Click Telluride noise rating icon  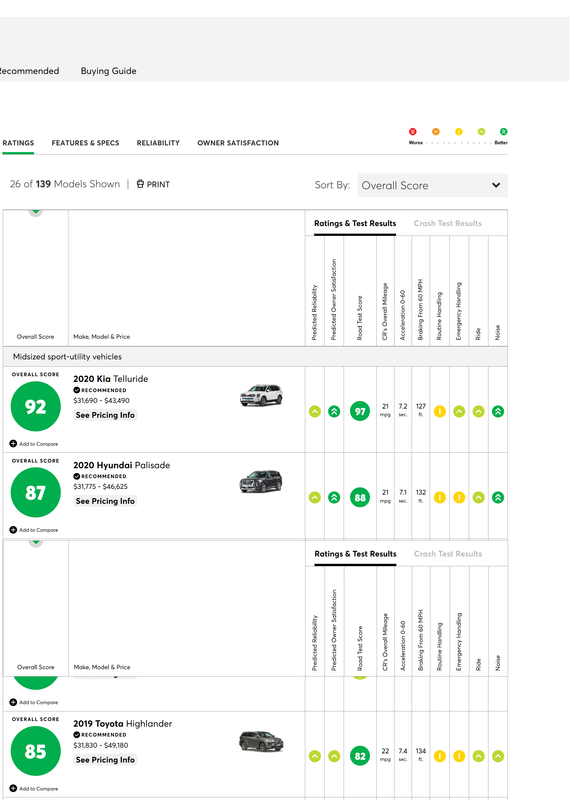(498, 411)
